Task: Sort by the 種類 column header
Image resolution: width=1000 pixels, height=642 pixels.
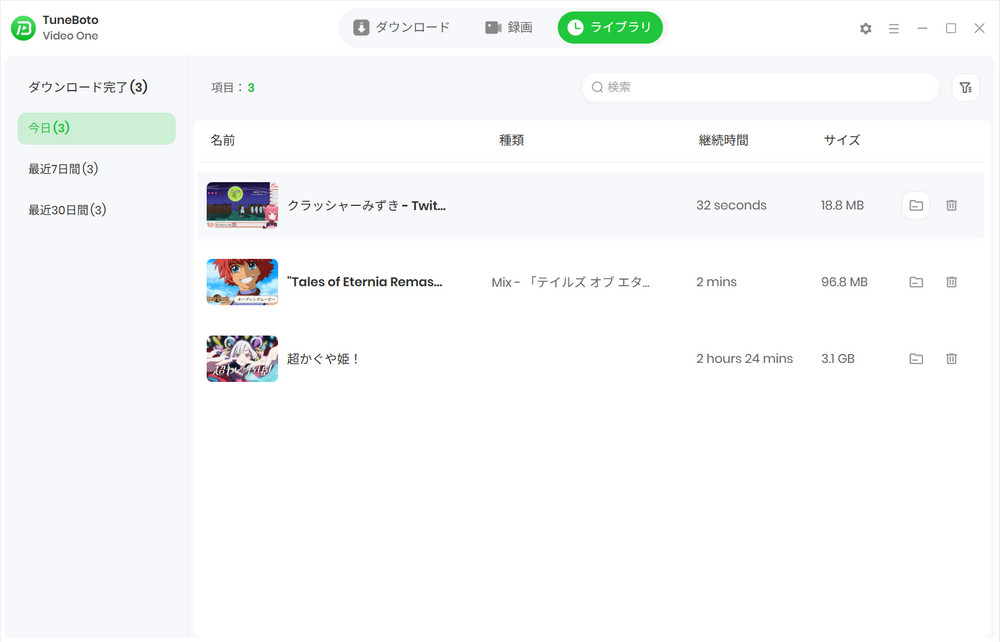Action: [511, 140]
